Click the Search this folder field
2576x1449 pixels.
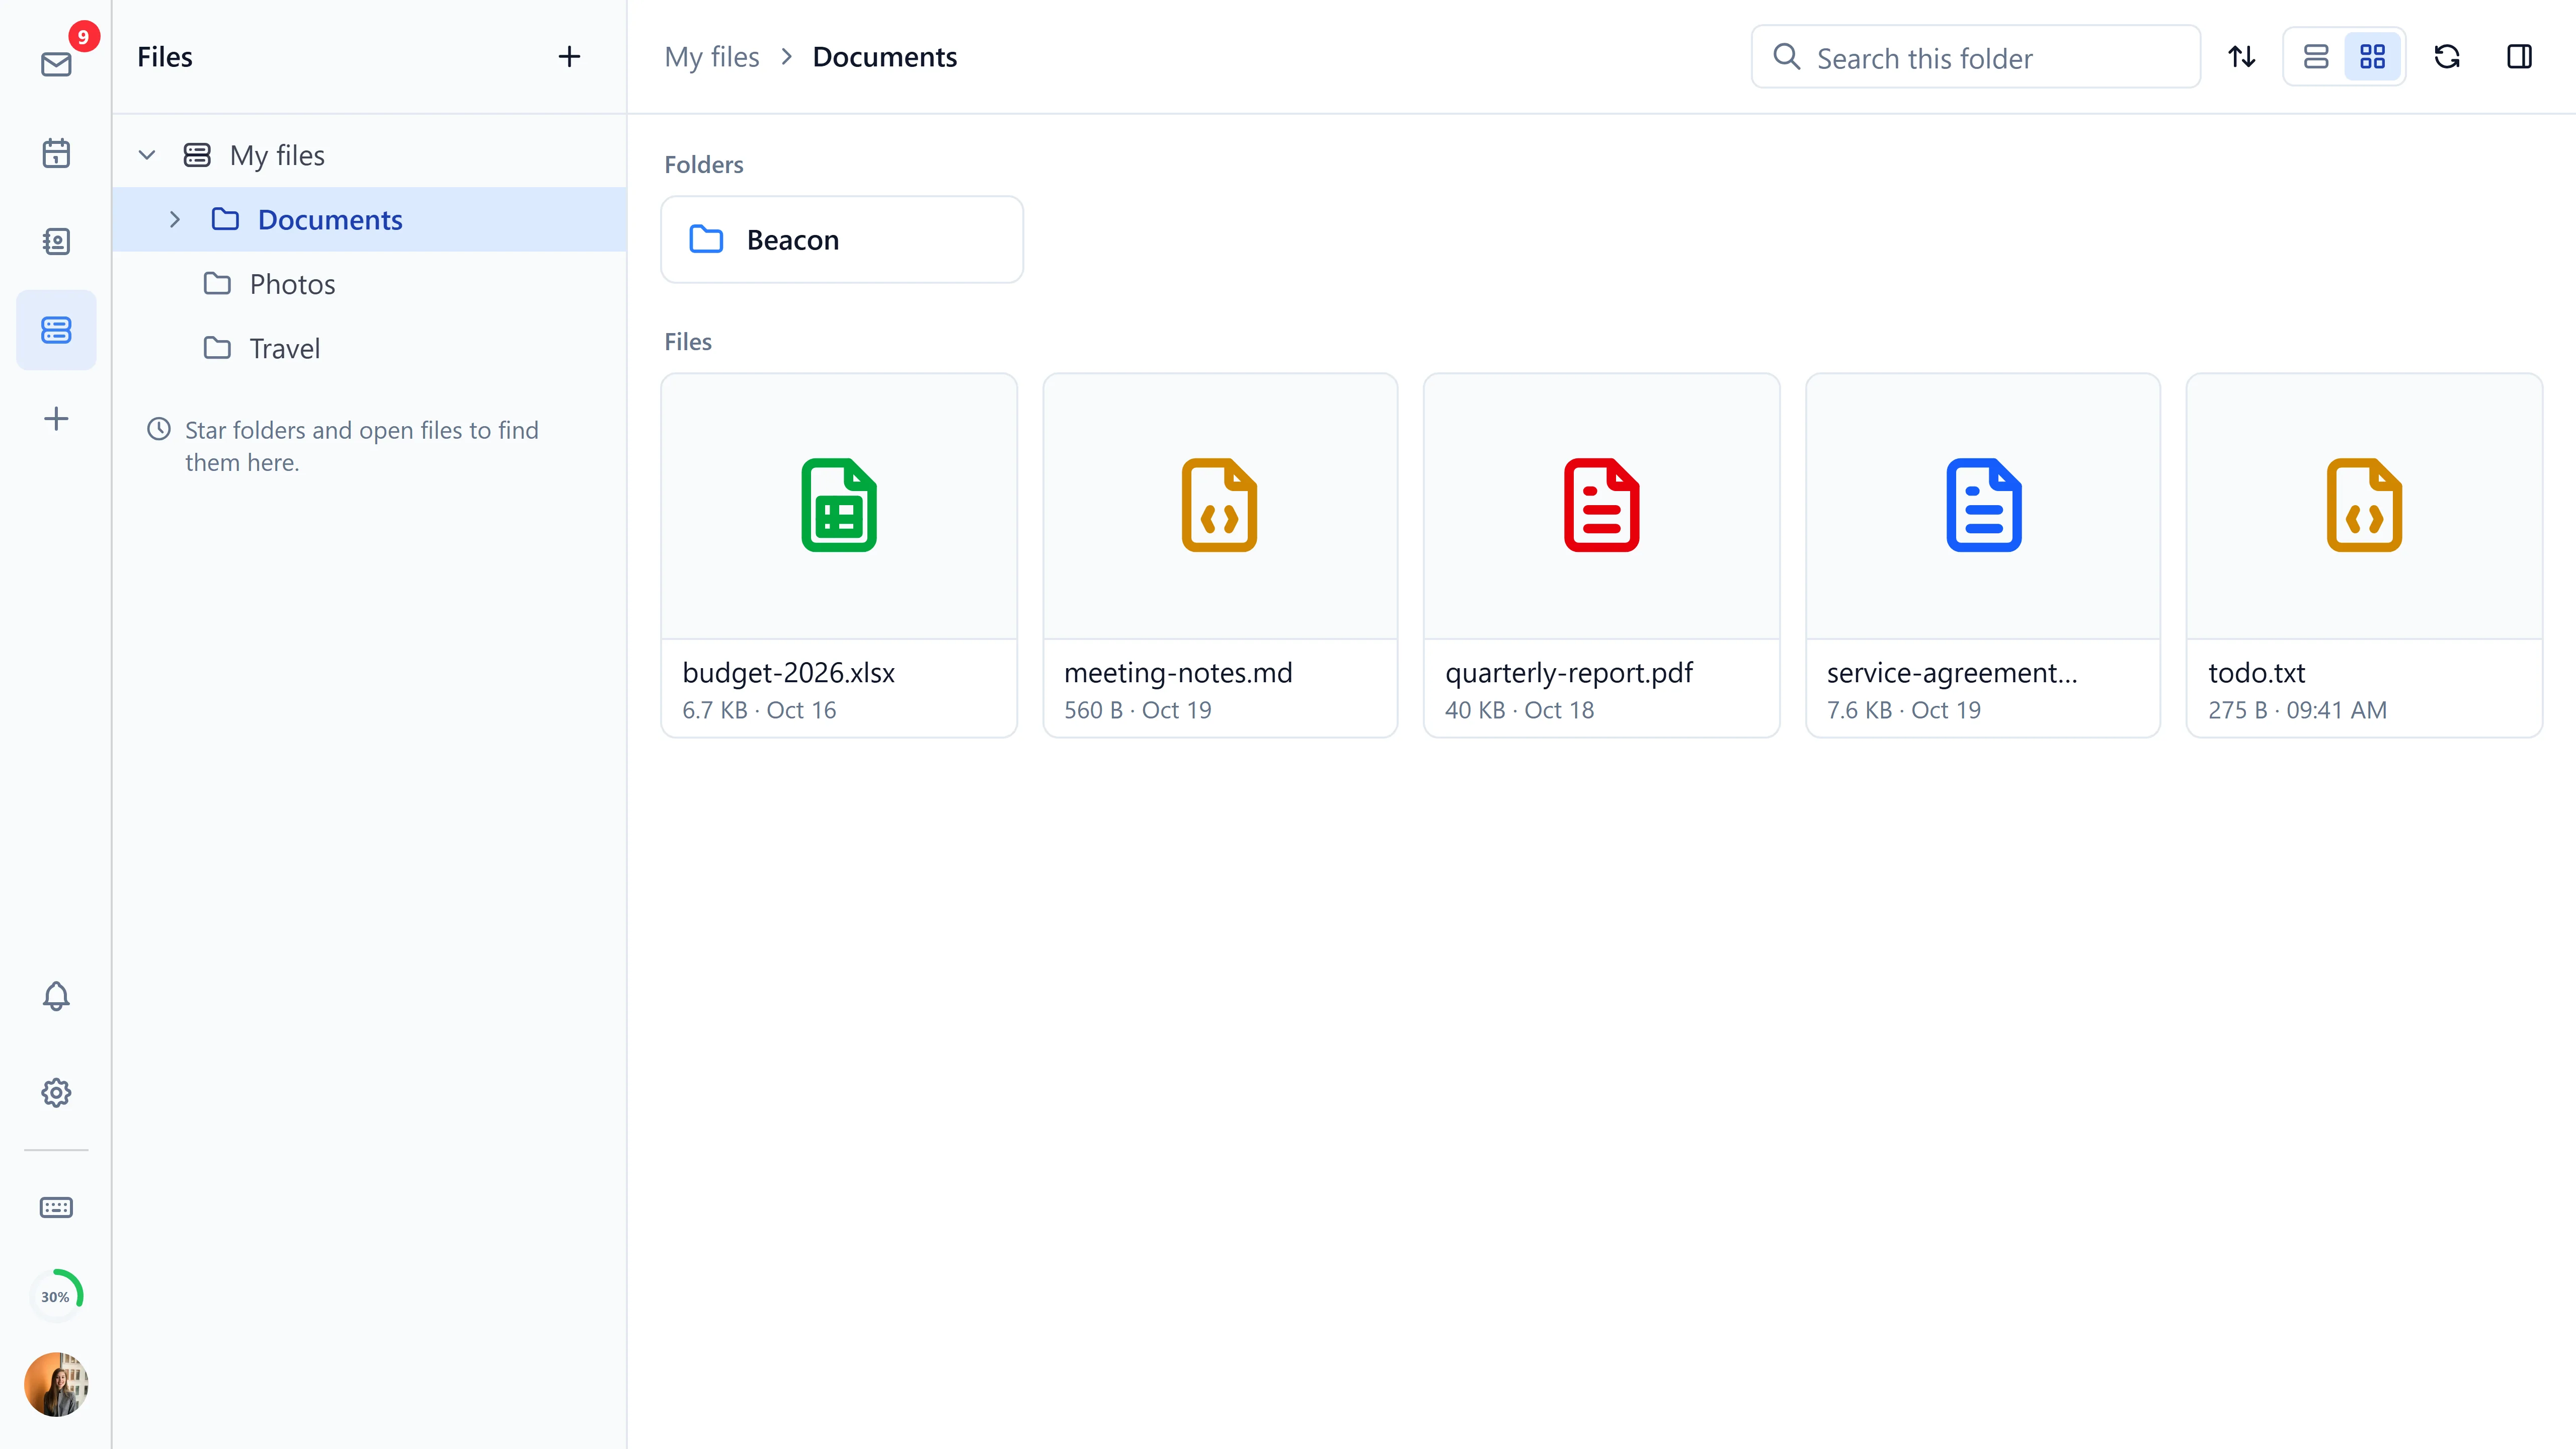coord(1975,57)
